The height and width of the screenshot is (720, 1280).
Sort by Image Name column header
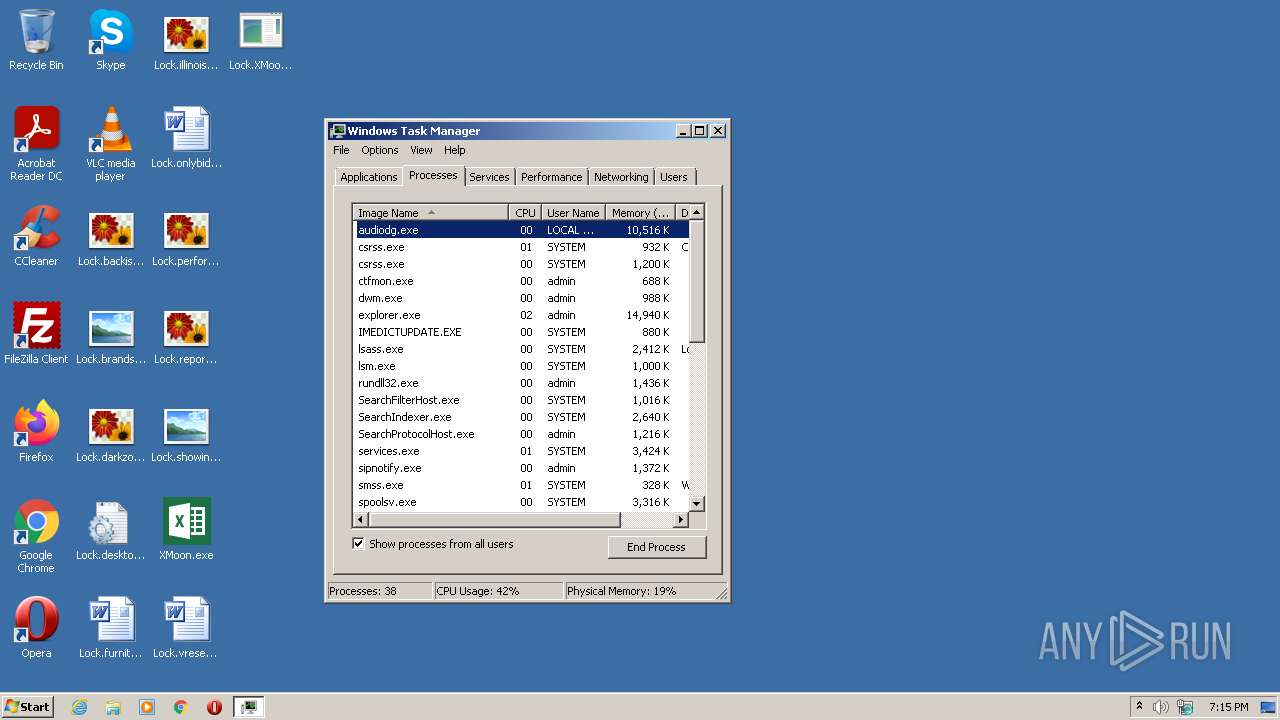(x=431, y=213)
